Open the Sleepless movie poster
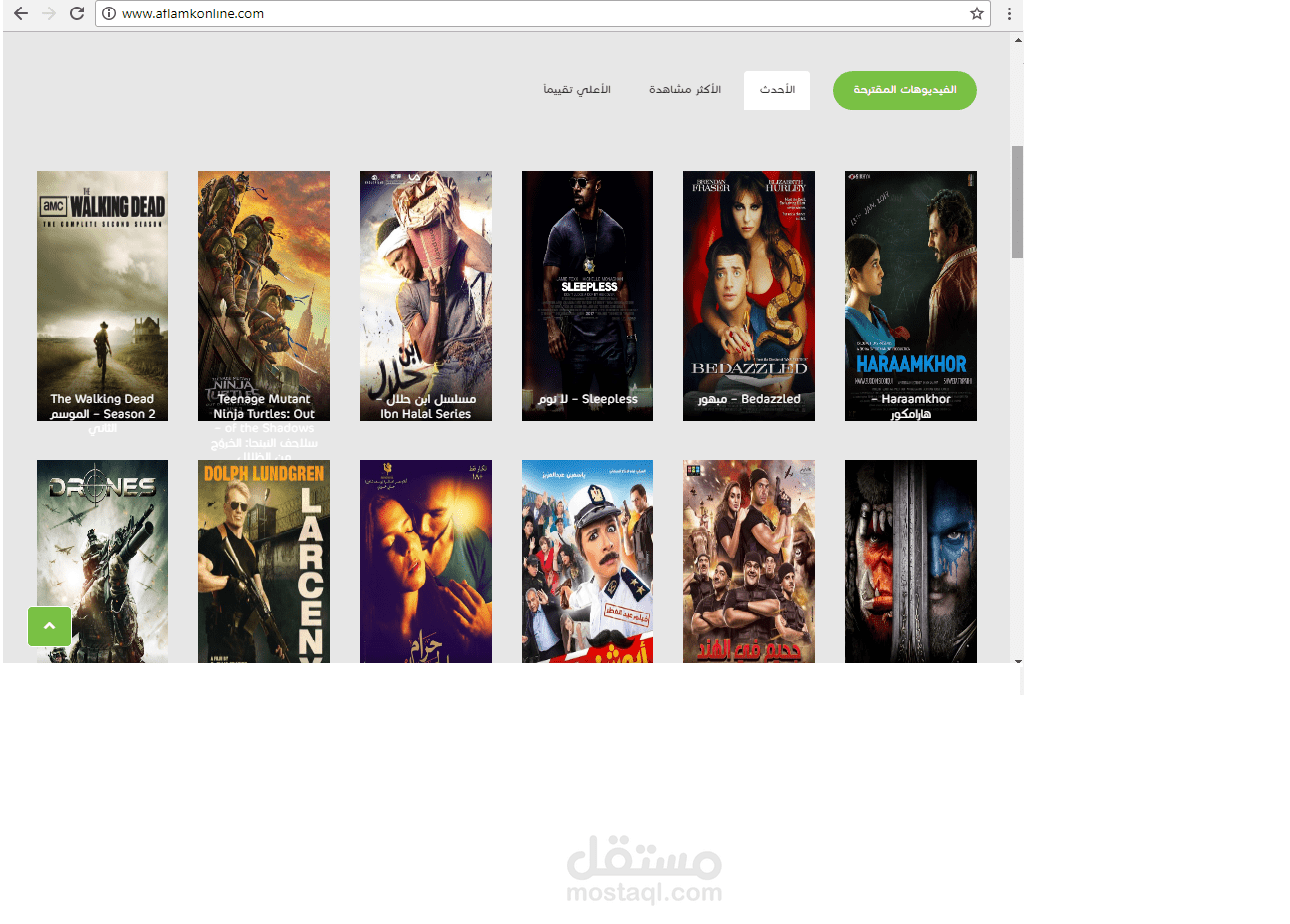Viewport: 1290px width, 924px height. tap(587, 296)
